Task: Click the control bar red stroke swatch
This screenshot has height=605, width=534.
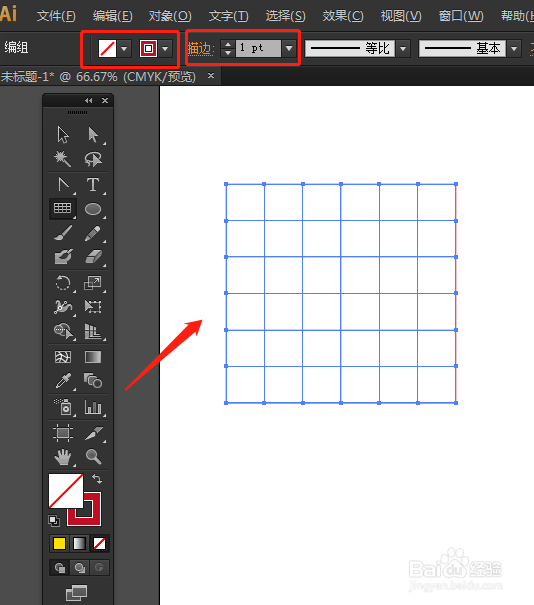Action: [x=149, y=49]
